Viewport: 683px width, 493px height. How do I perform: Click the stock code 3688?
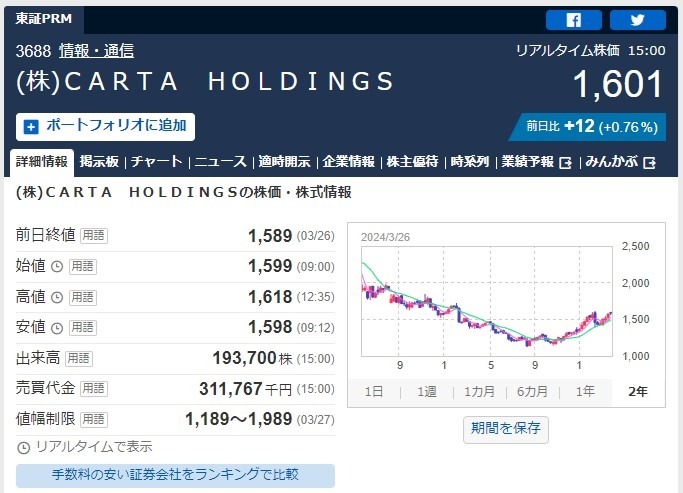pyautogui.click(x=33, y=51)
